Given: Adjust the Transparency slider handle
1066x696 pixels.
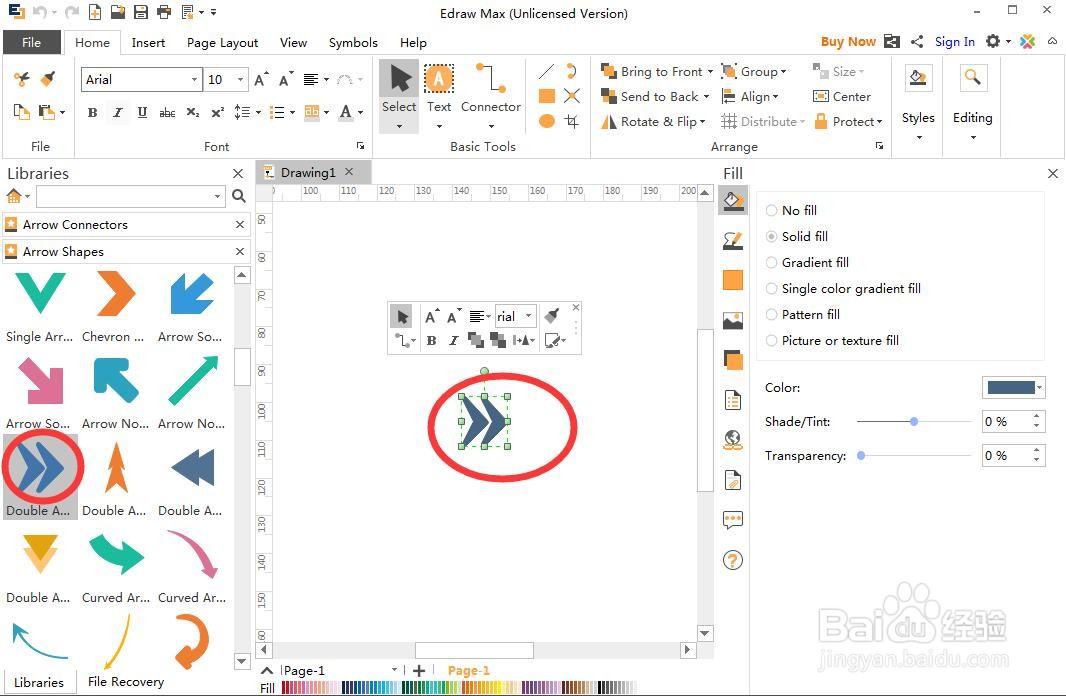Looking at the screenshot, I should coord(861,455).
